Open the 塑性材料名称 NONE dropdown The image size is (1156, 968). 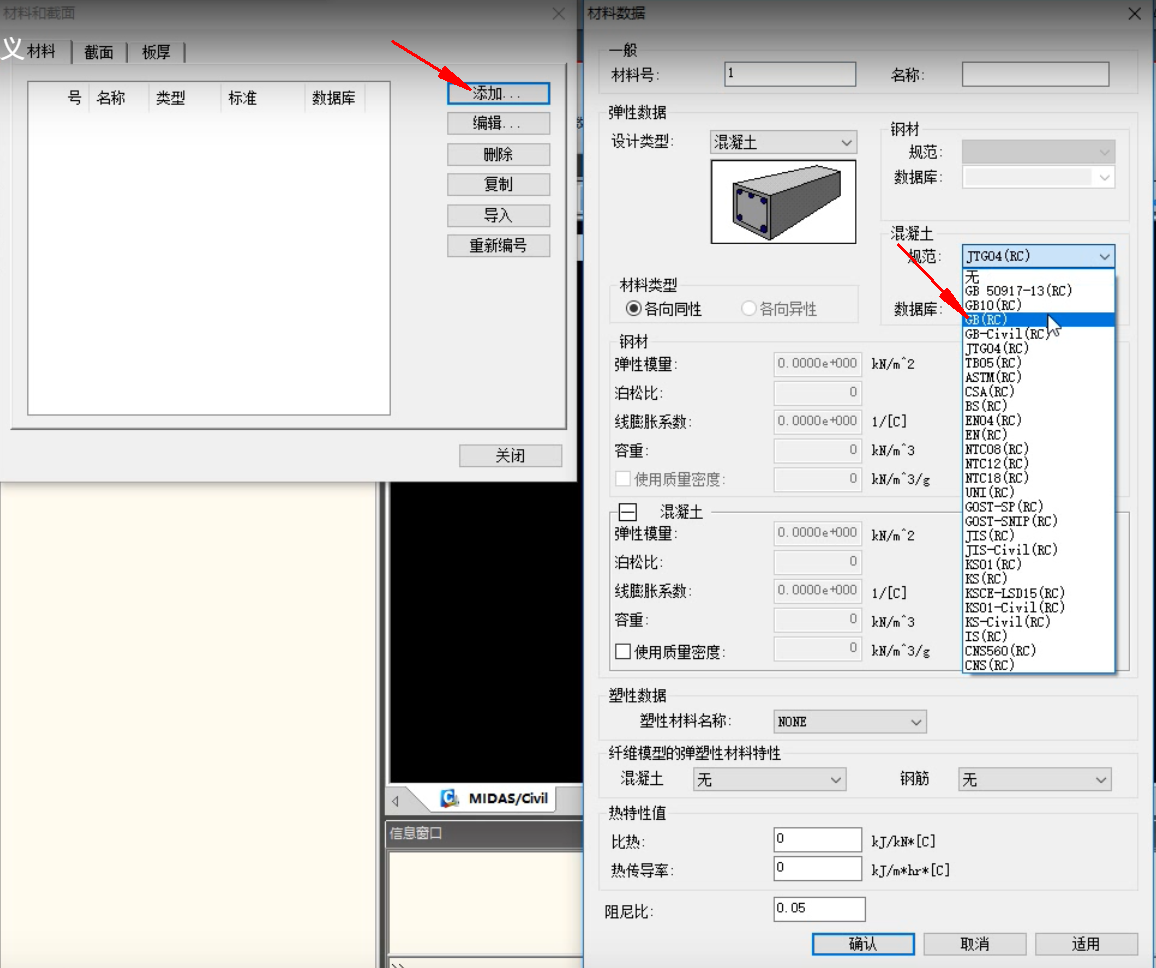pos(850,722)
